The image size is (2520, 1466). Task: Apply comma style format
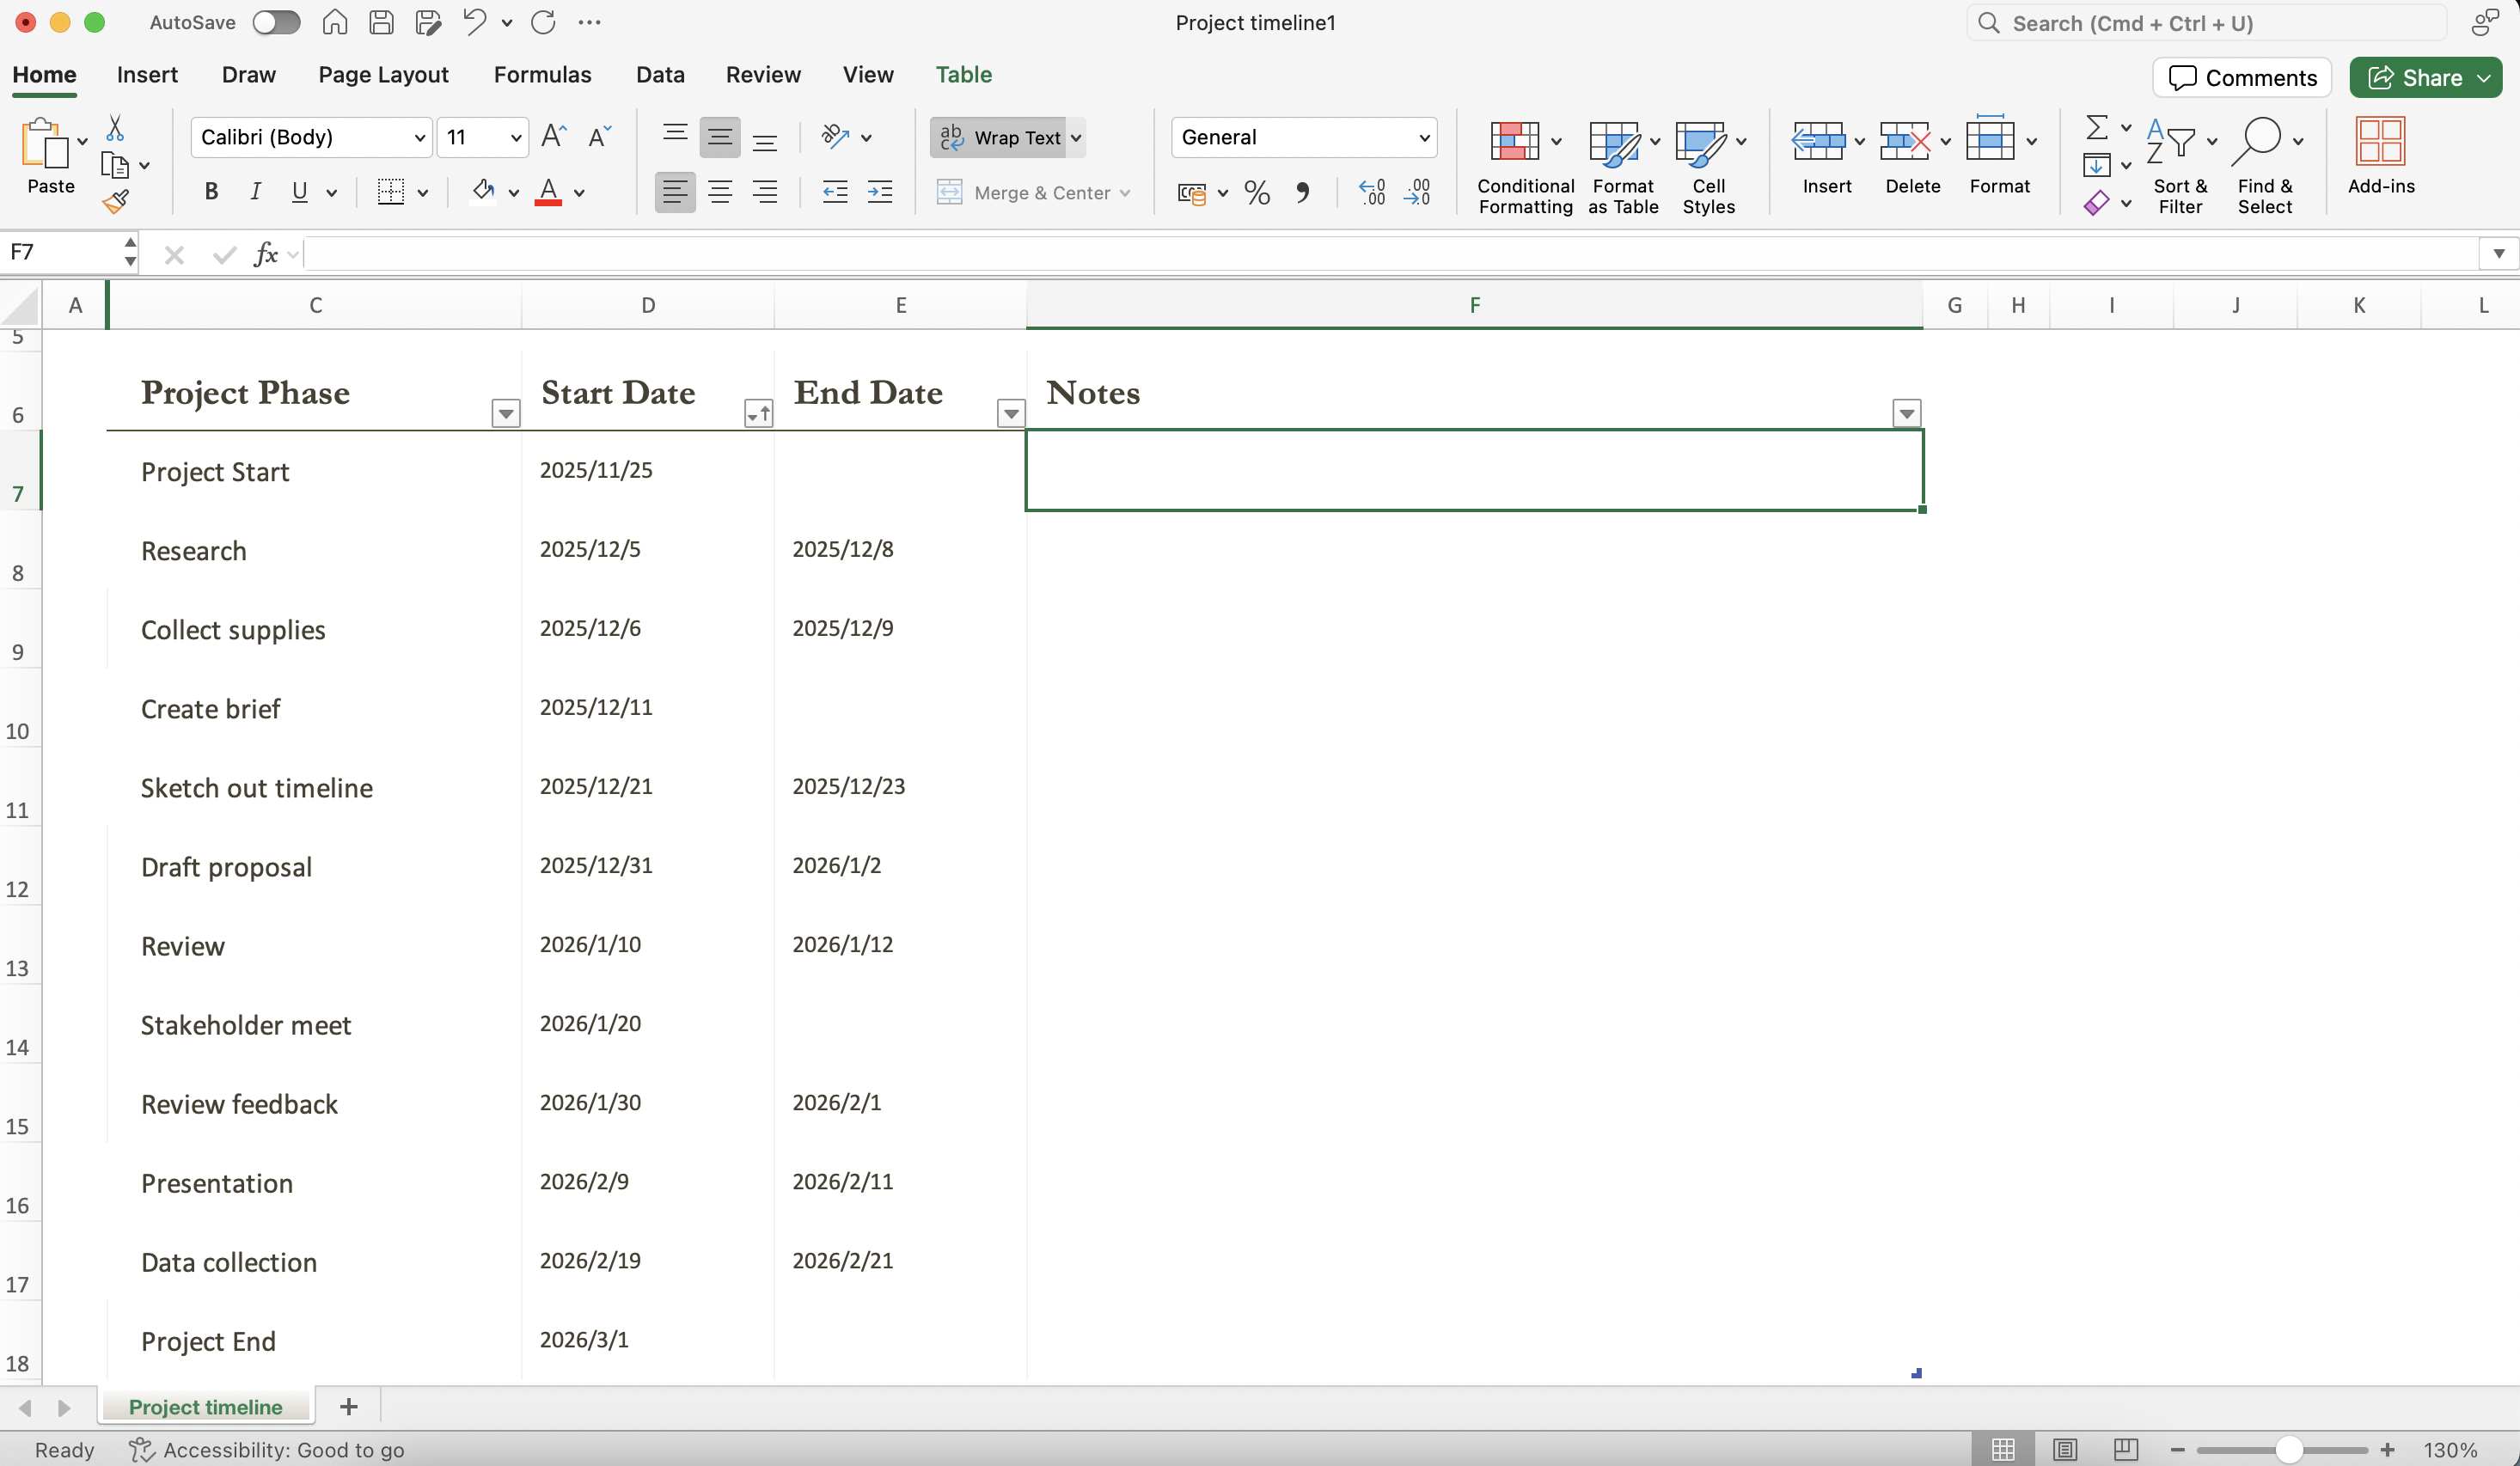click(1302, 192)
